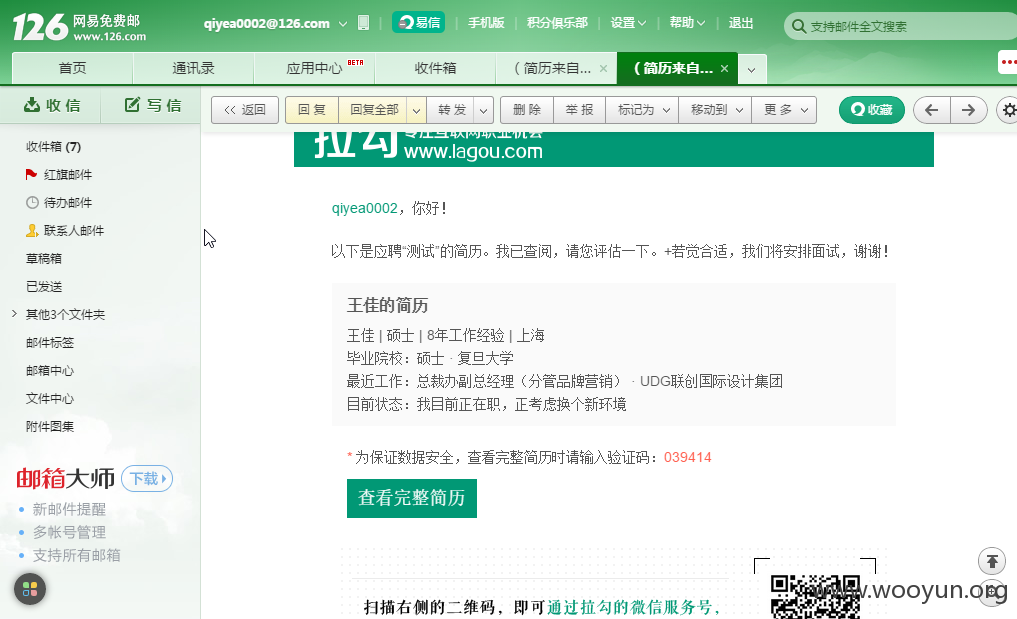Click the account qiyea0002@126.com
The height and width of the screenshot is (619, 1017).
pyautogui.click(x=267, y=23)
